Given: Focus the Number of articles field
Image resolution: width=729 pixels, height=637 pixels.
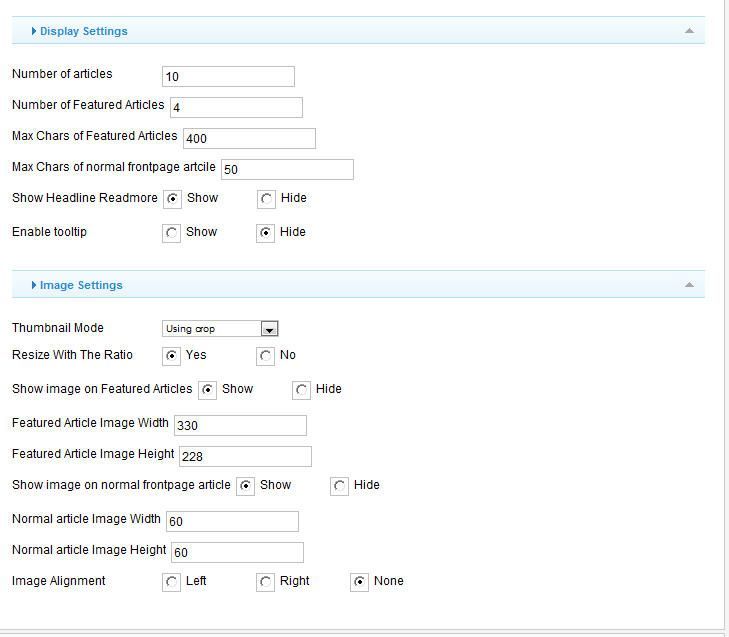Looking at the screenshot, I should click(x=228, y=76).
